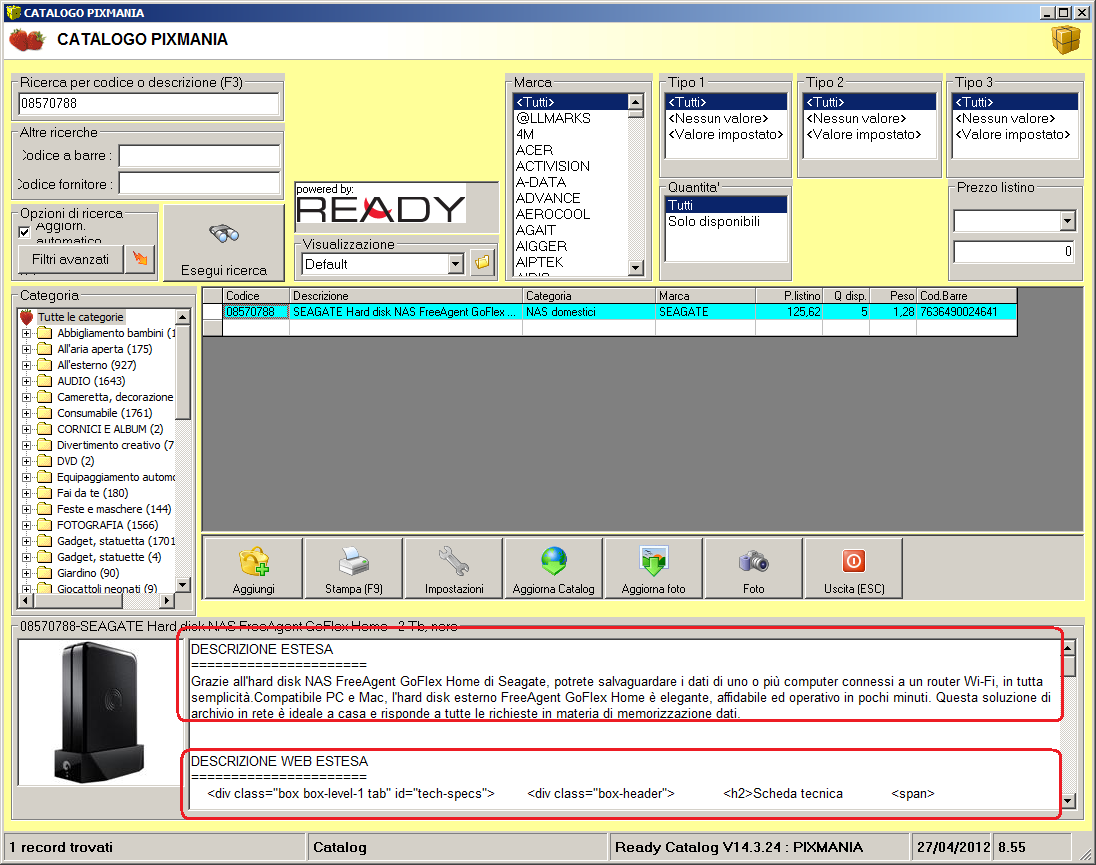Select Tutte le categorie root node
Image resolution: width=1096 pixels, height=865 pixels.
point(80,317)
